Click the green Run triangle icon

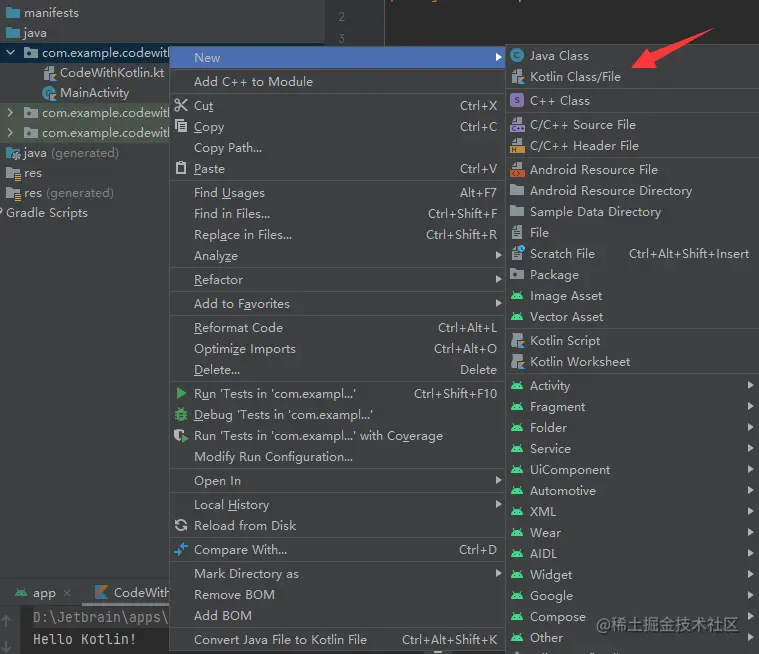pyautogui.click(x=181, y=393)
